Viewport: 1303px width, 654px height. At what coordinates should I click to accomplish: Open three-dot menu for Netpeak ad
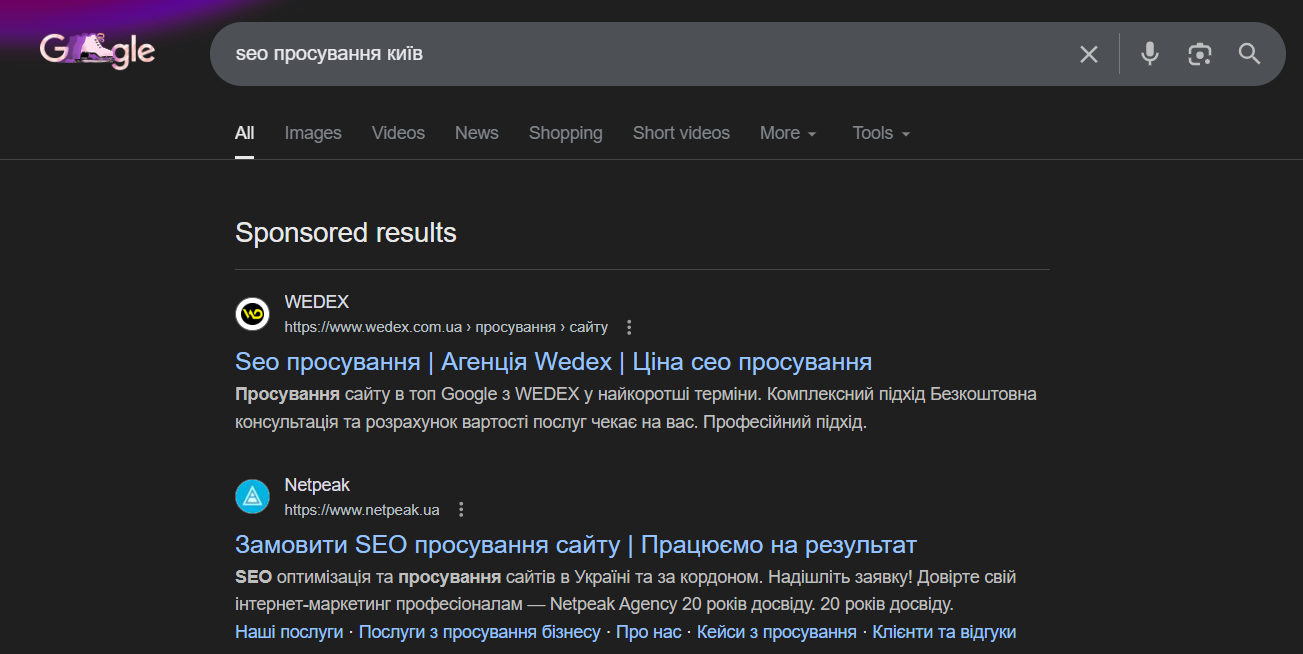[x=461, y=510]
